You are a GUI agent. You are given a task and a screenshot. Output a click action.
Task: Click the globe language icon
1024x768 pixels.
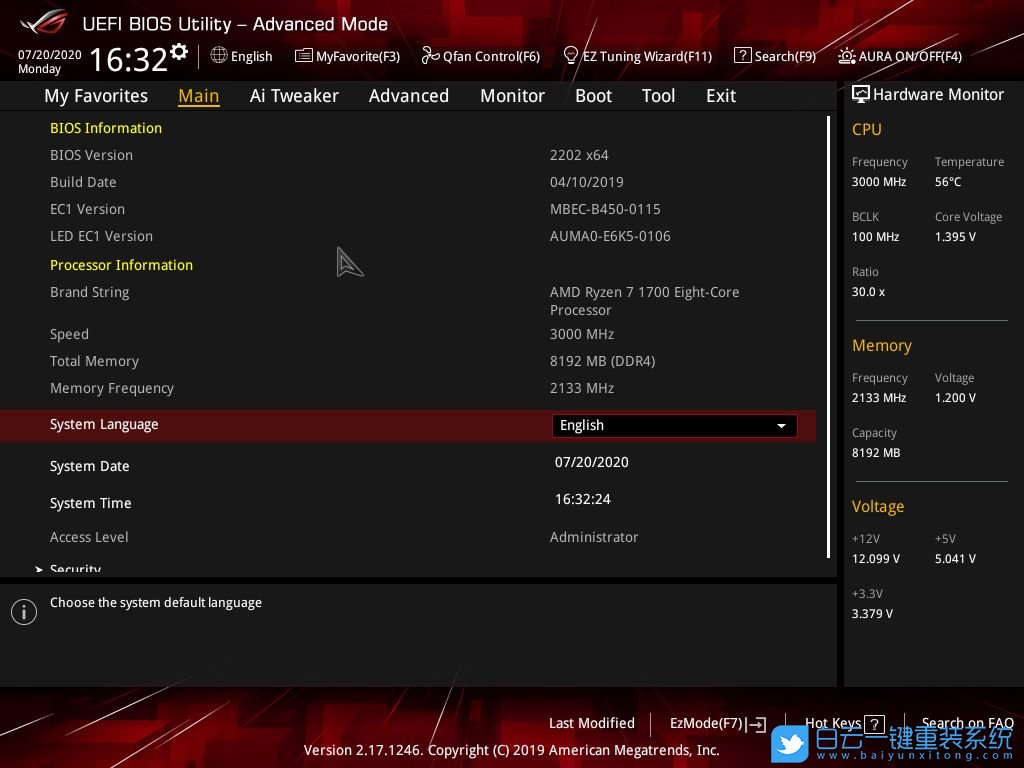(219, 56)
